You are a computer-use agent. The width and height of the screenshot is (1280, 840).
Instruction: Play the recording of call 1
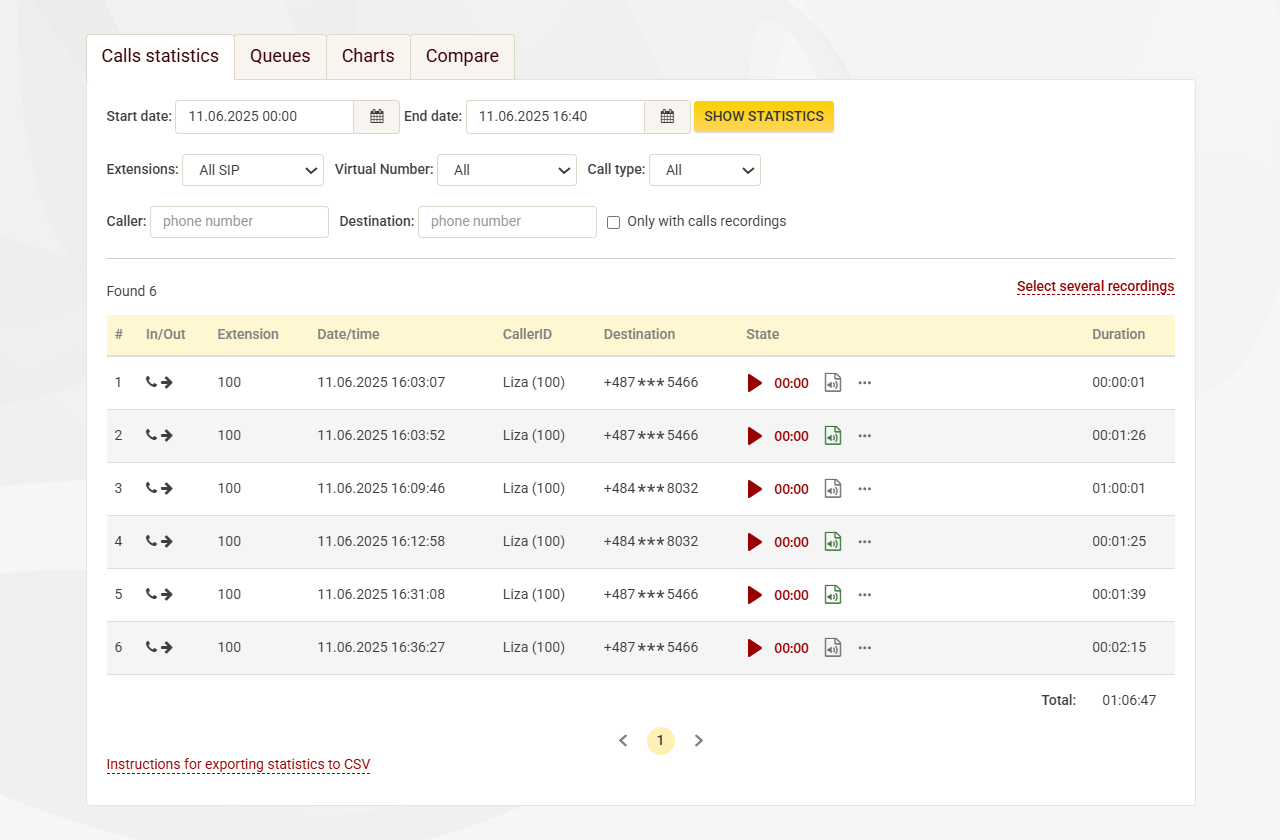pos(755,383)
